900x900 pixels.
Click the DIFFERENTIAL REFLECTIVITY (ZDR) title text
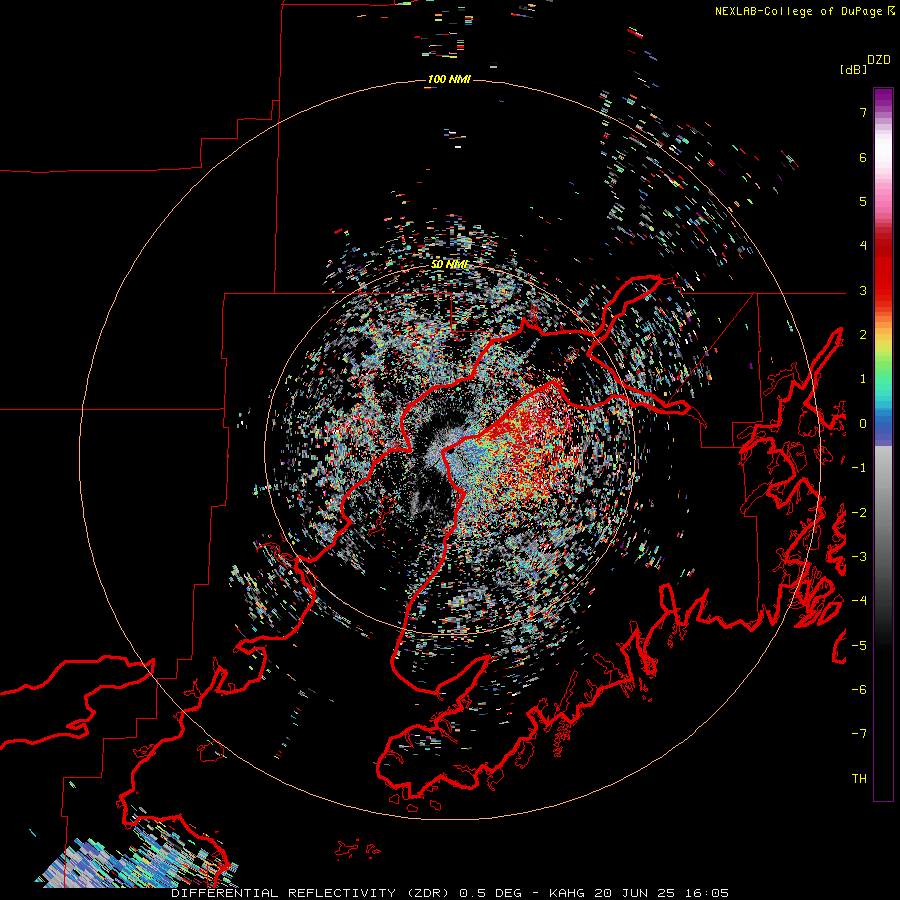click(x=311, y=893)
